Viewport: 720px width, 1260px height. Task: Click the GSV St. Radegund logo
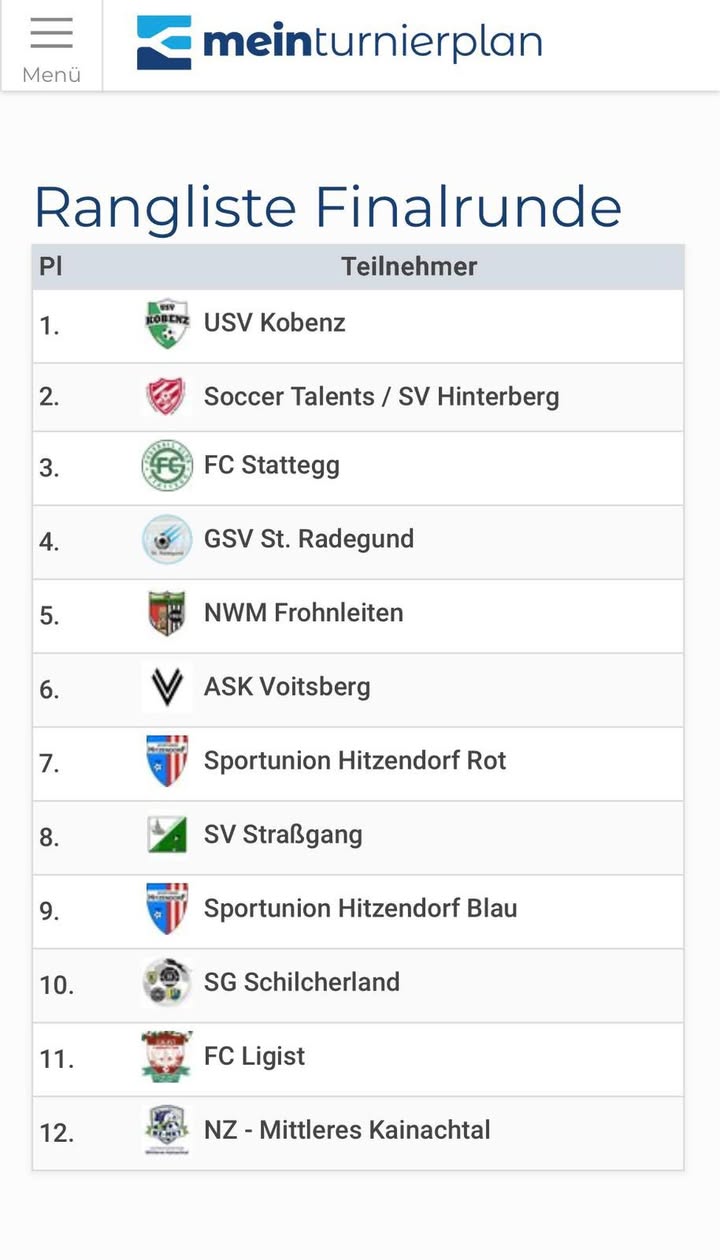pos(167,540)
